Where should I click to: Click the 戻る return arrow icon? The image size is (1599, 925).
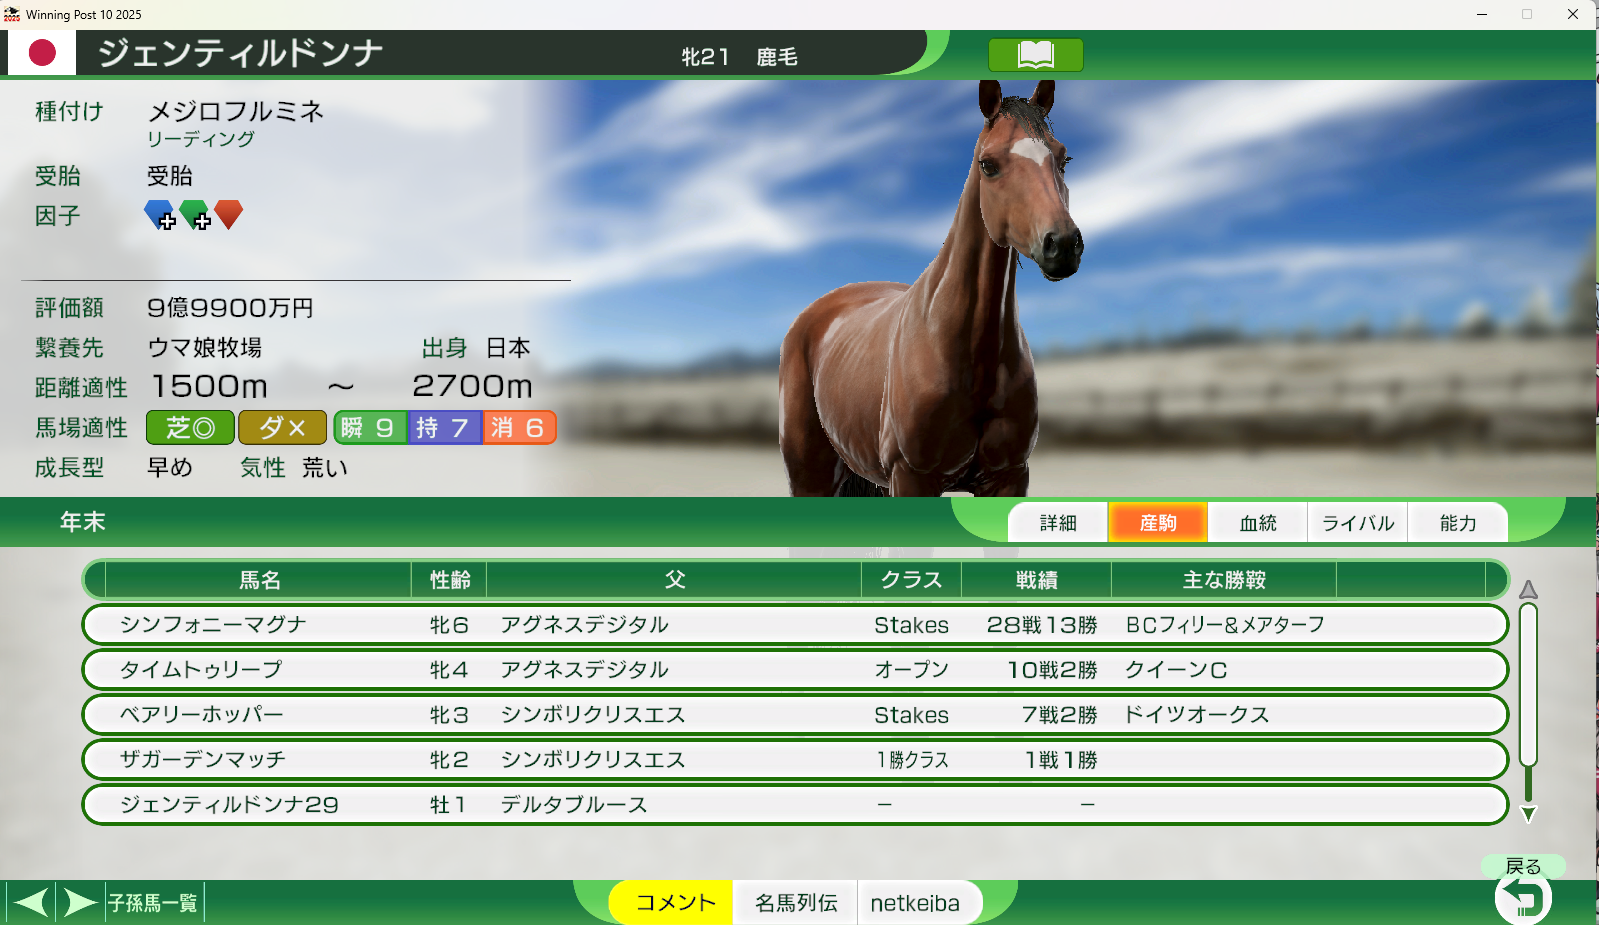pyautogui.click(x=1523, y=898)
